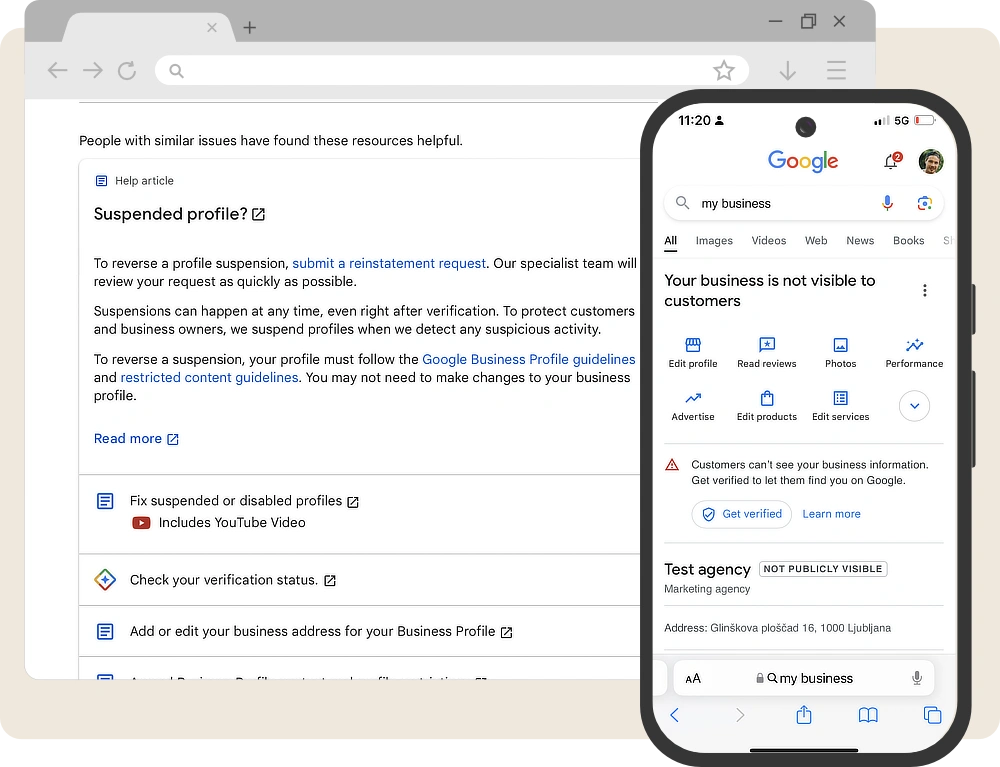Switch to the Images tab

pos(714,241)
